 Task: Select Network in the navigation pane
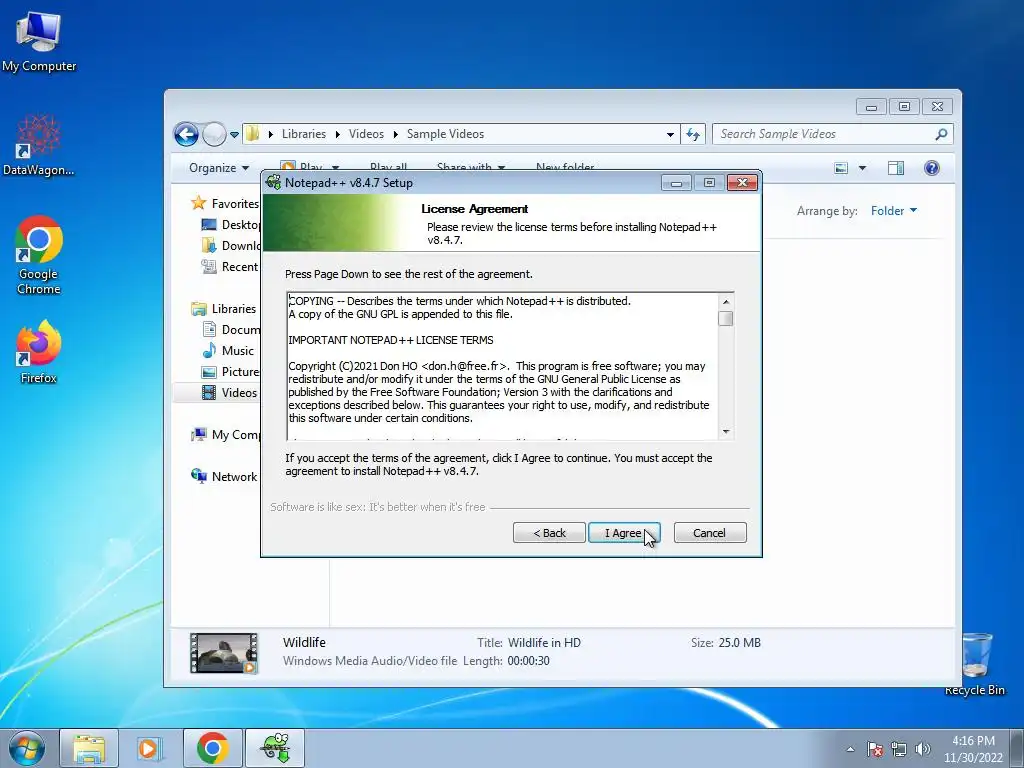(x=224, y=477)
